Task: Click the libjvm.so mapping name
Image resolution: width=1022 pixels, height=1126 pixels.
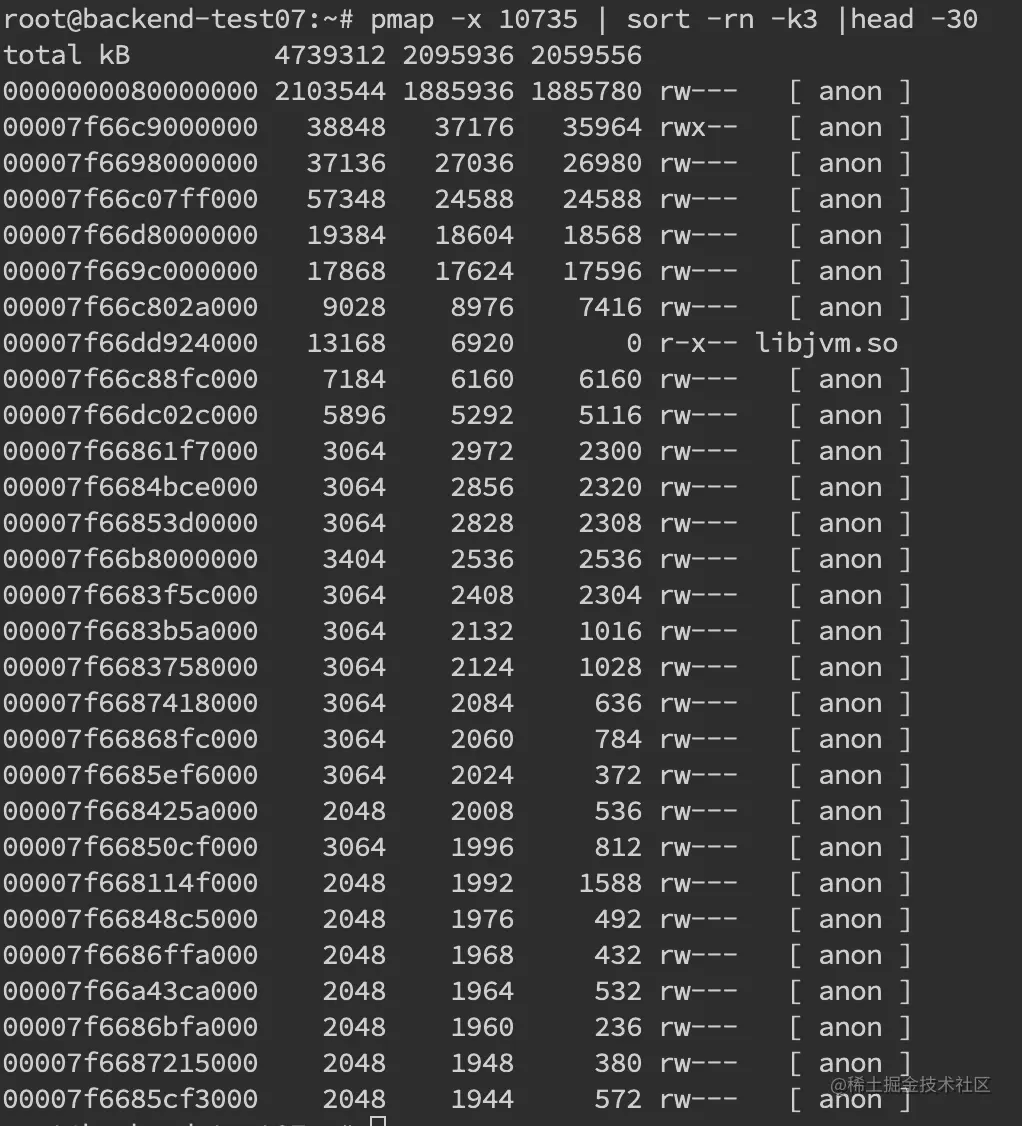Action: tap(827, 344)
